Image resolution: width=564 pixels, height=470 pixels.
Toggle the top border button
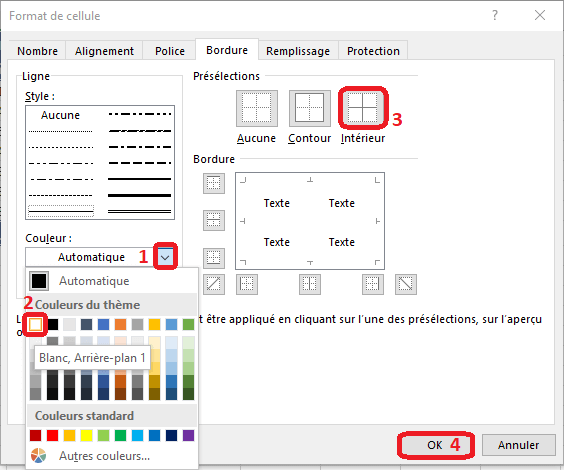click(x=214, y=183)
